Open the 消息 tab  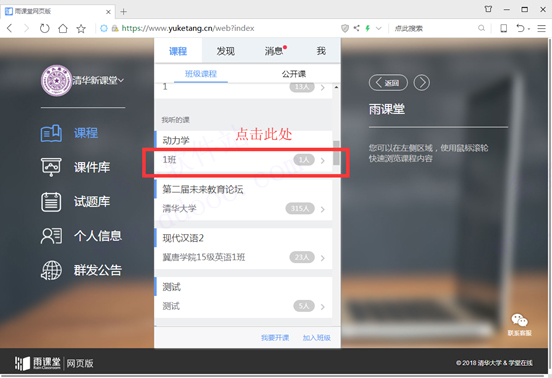274,51
